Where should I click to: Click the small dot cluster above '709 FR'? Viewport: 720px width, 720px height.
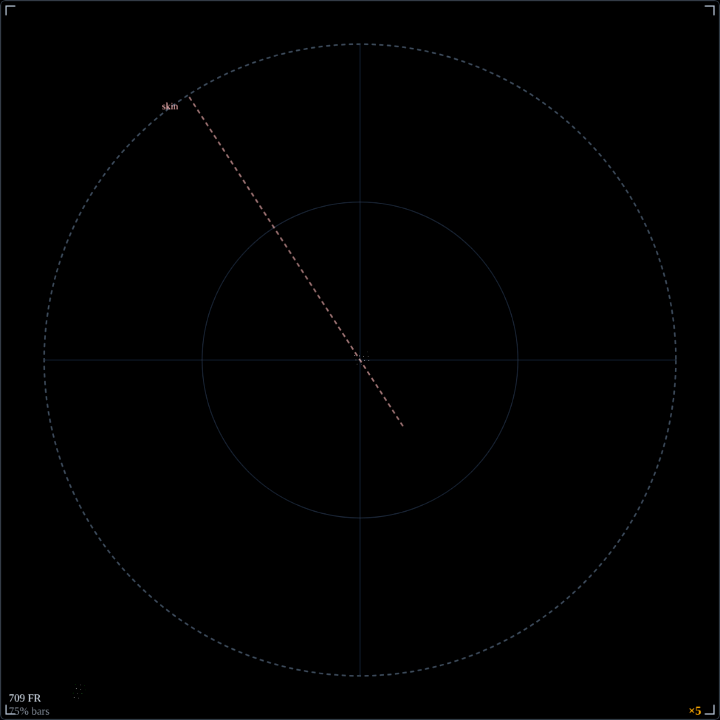click(79, 691)
